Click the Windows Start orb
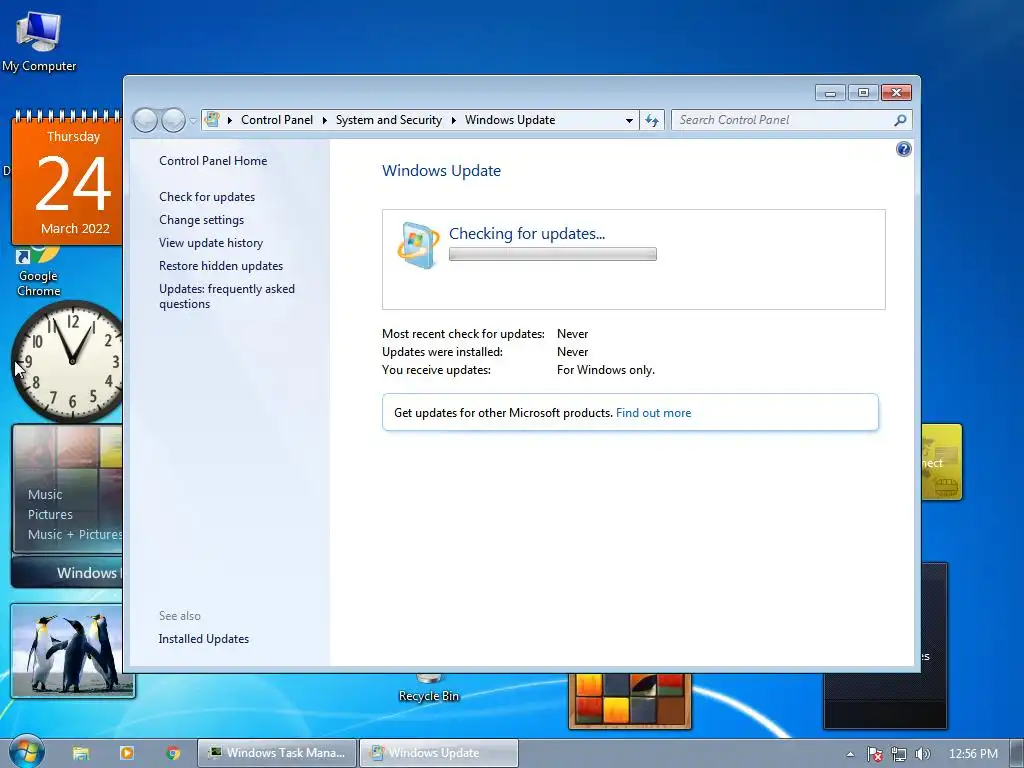 tap(26, 752)
